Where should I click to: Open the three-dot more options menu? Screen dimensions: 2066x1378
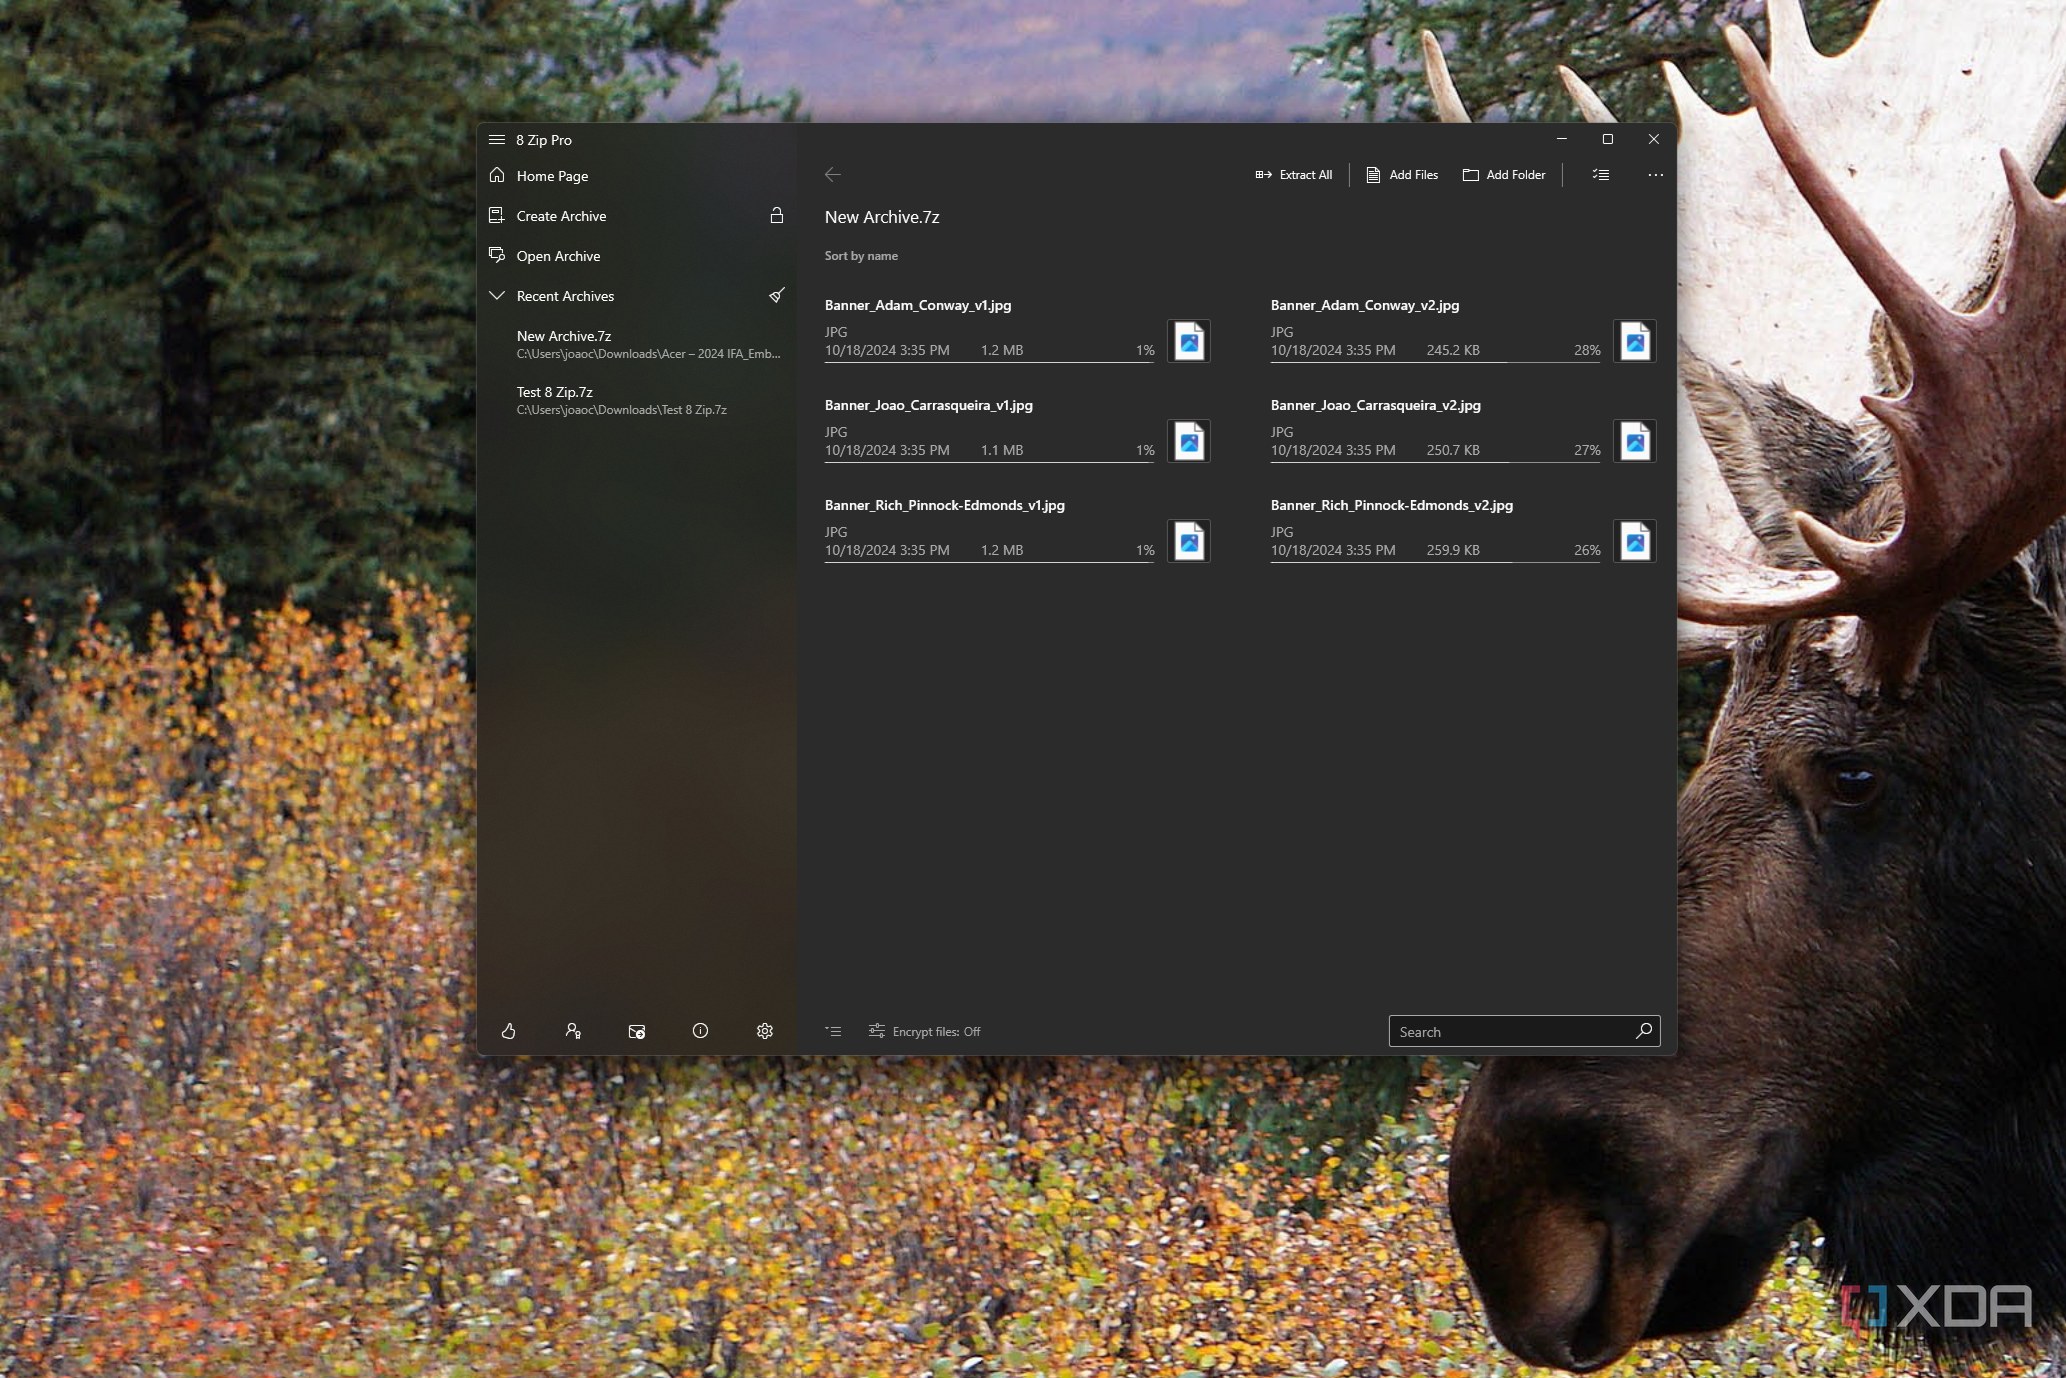(1655, 175)
